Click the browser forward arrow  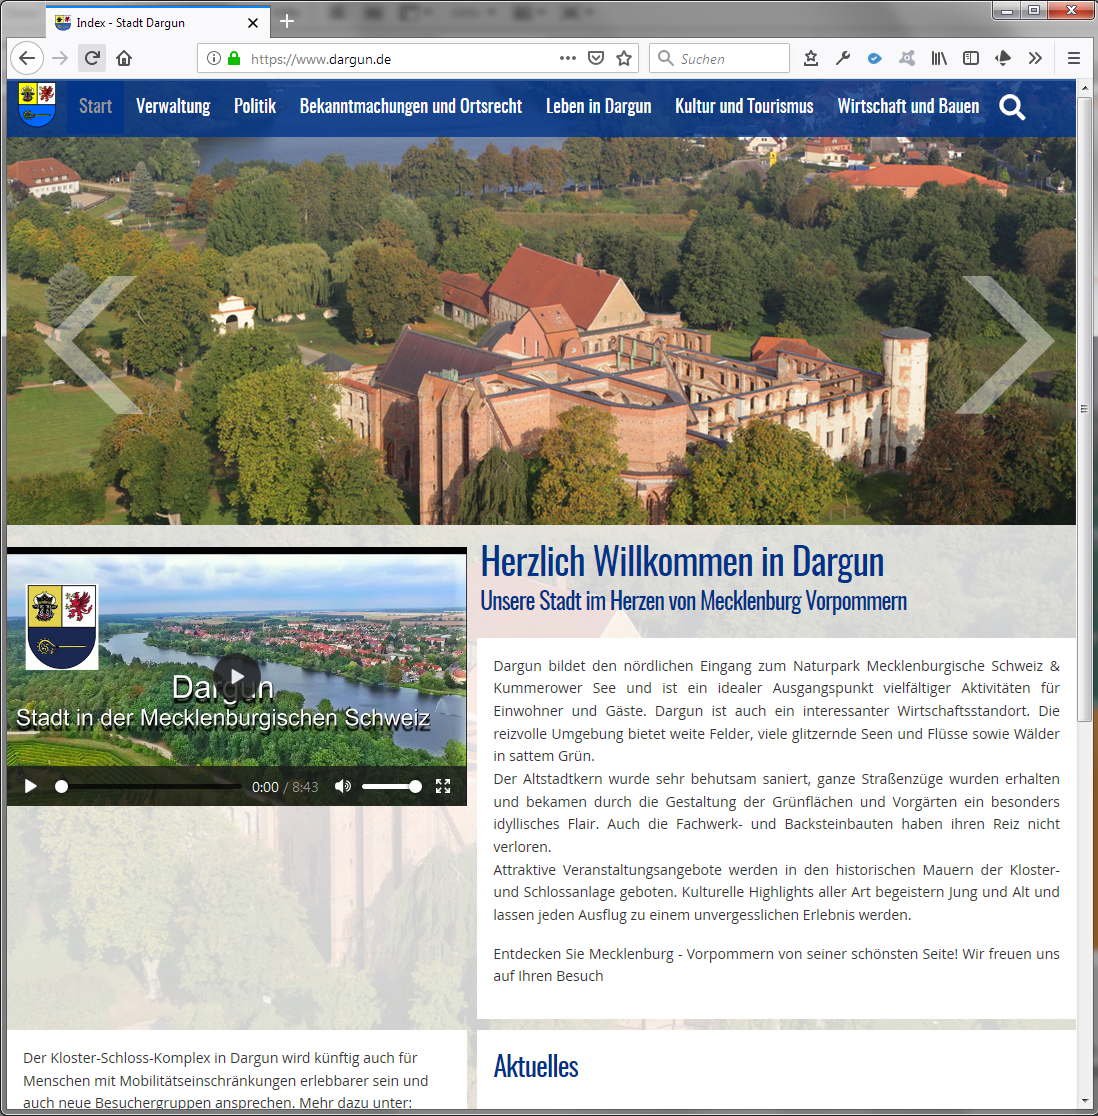click(x=60, y=58)
